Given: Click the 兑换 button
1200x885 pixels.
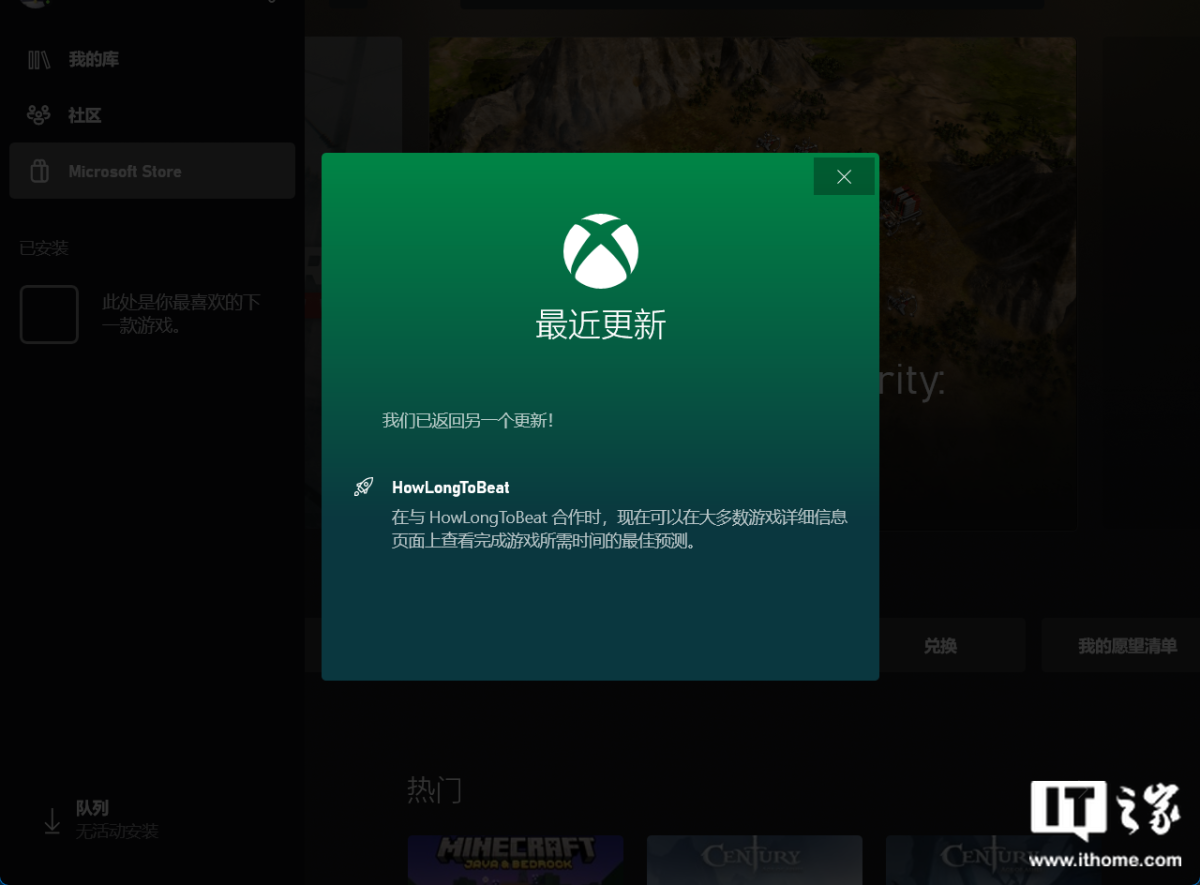Looking at the screenshot, I should coord(940,646).
